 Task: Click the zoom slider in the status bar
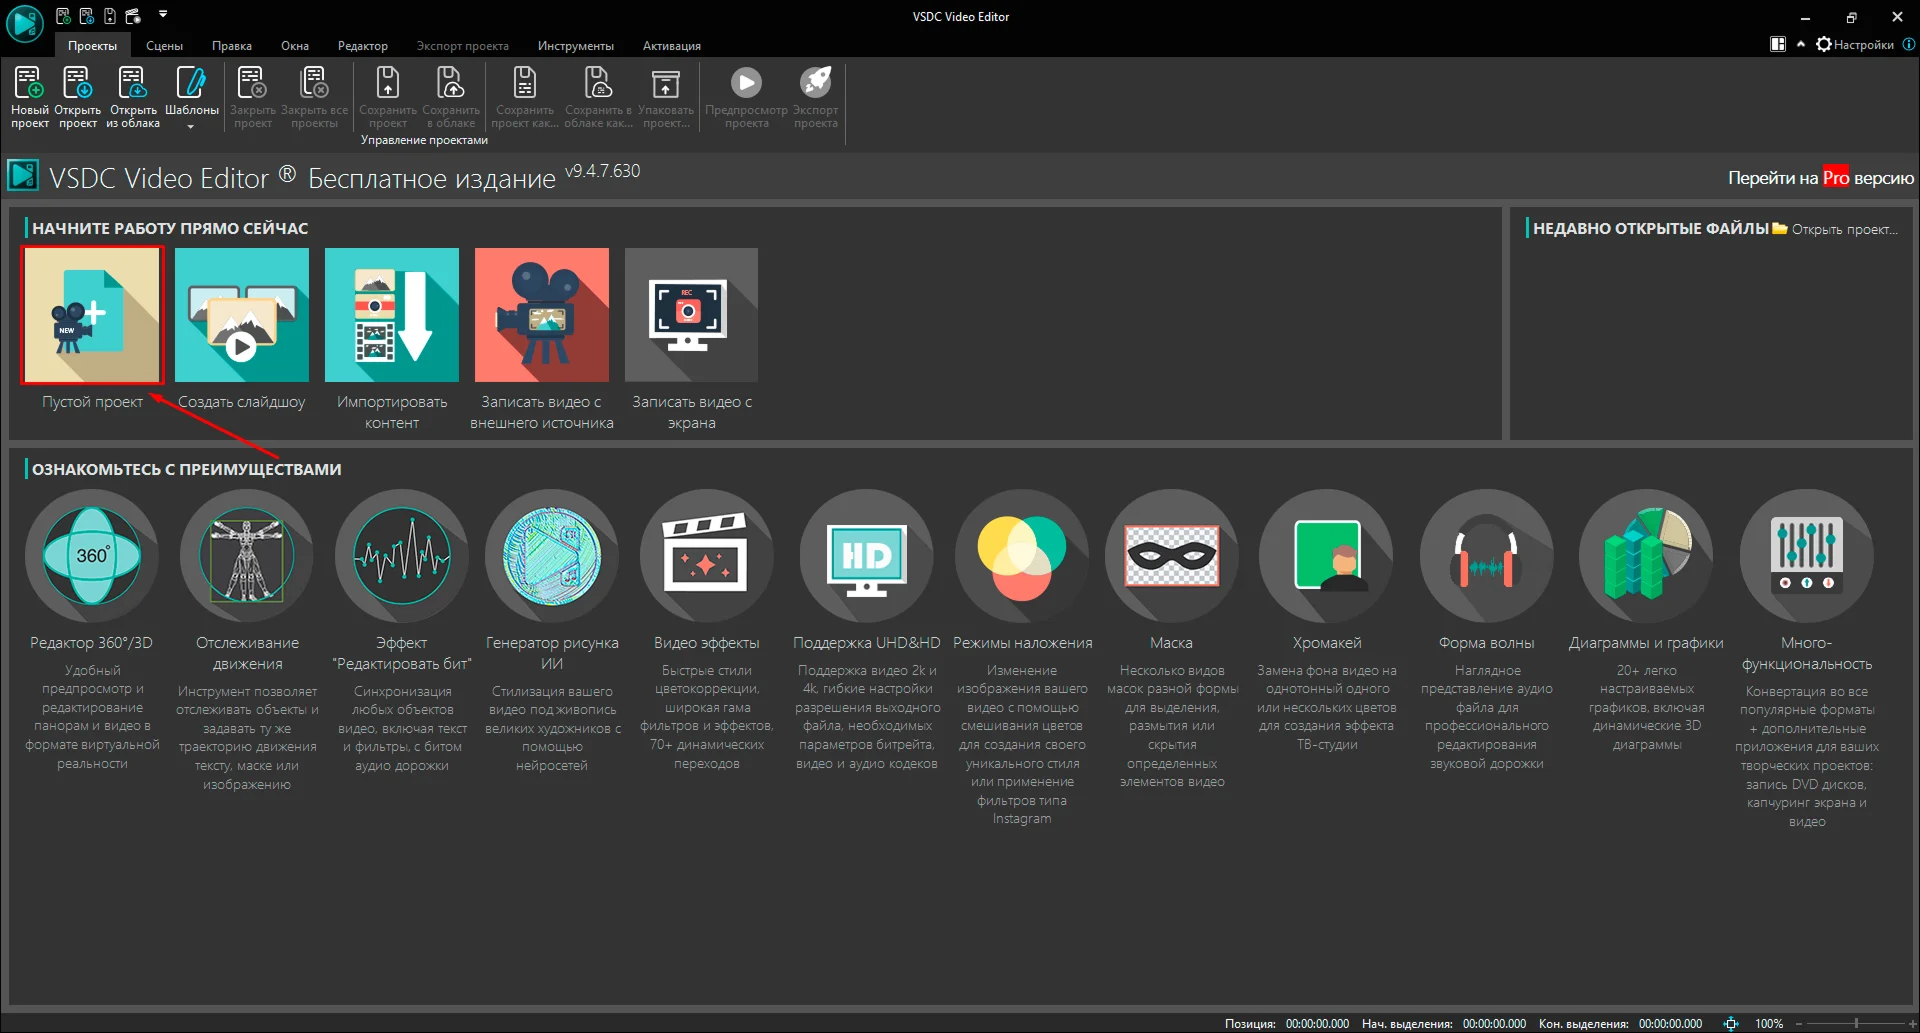[x=1856, y=1023]
